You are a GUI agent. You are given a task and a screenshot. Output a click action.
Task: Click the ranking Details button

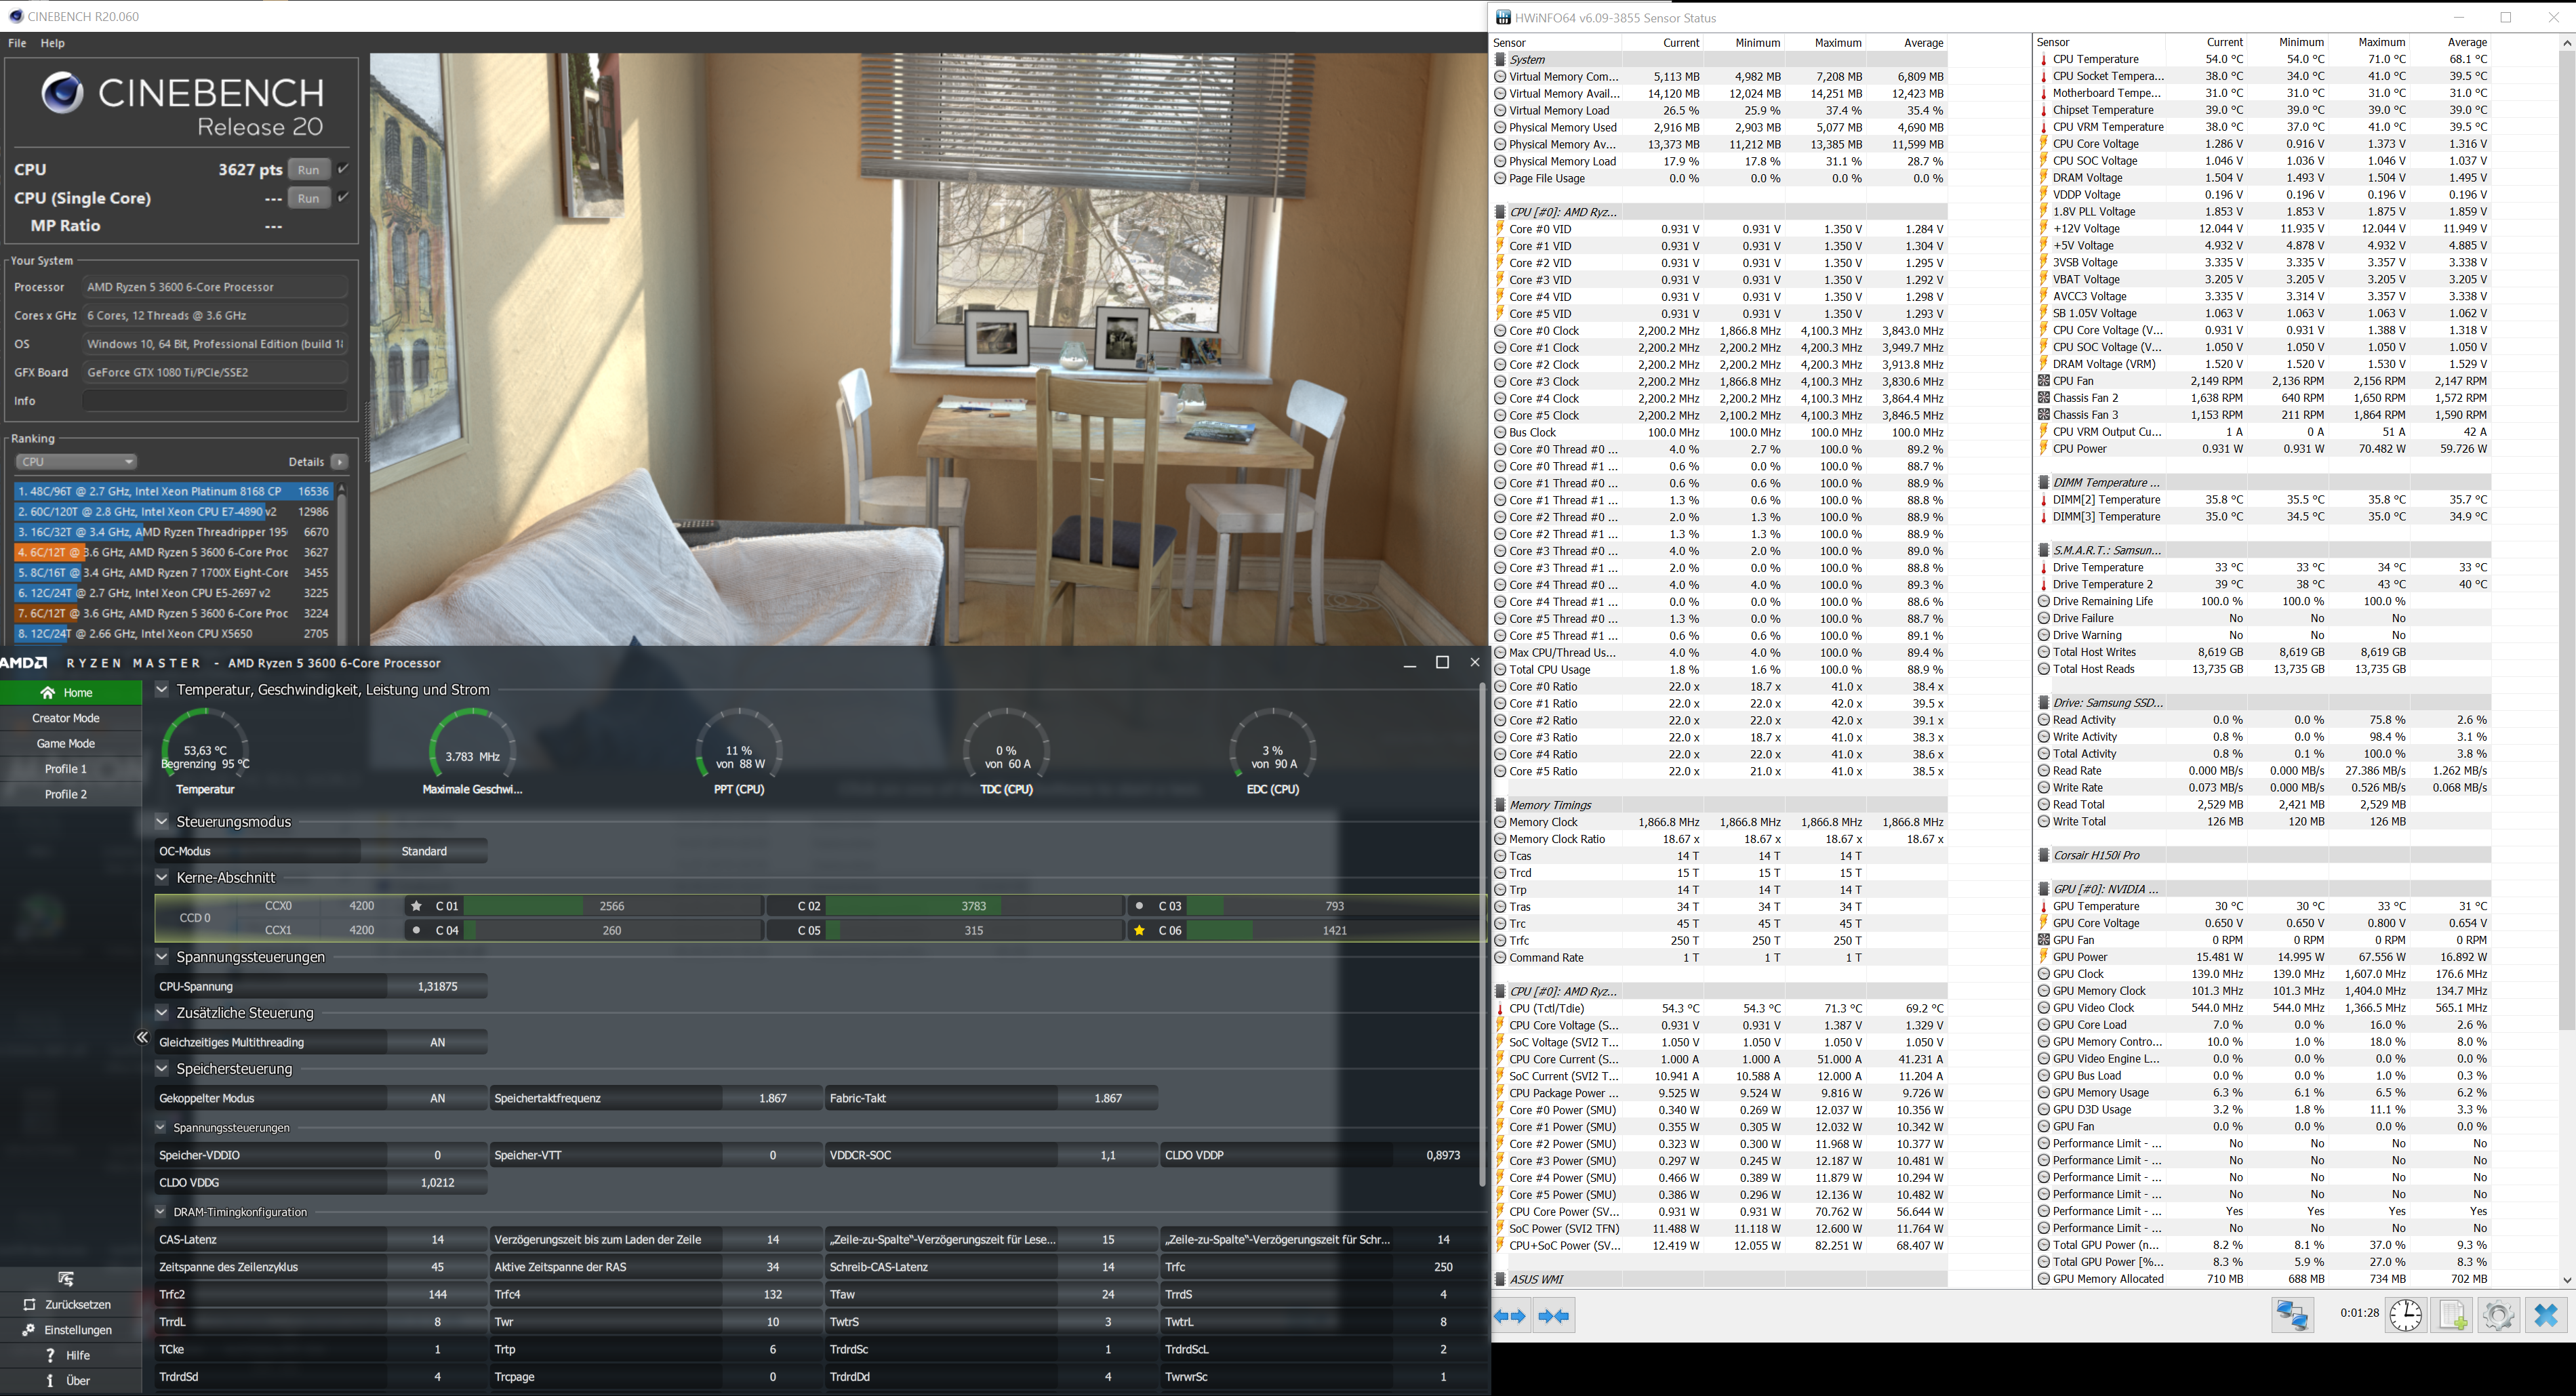(x=340, y=462)
